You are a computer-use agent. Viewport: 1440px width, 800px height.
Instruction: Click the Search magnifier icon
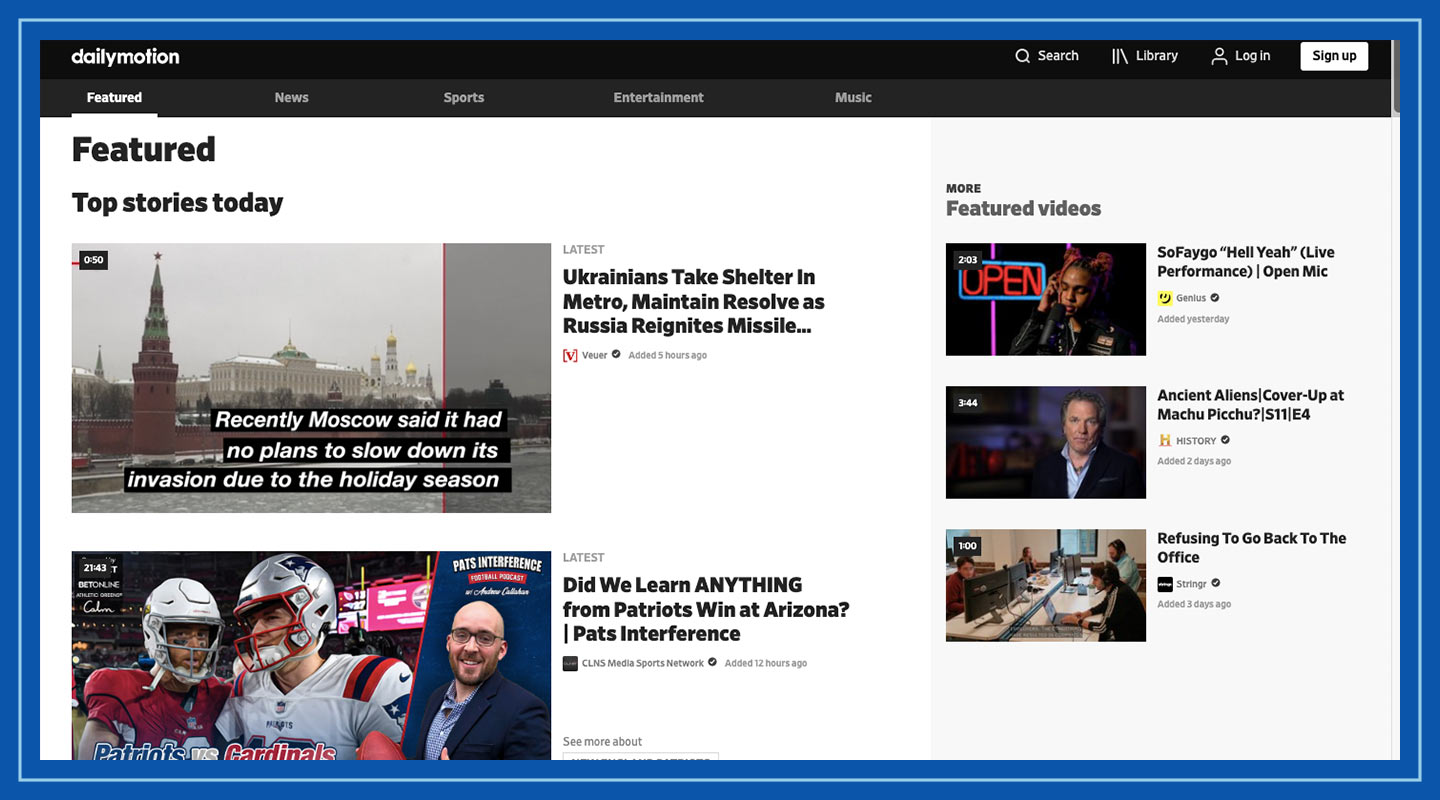point(1022,56)
